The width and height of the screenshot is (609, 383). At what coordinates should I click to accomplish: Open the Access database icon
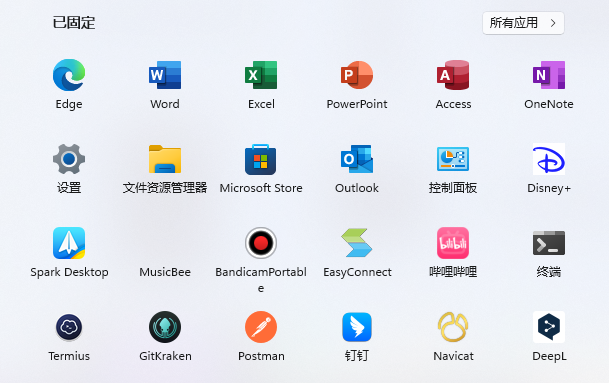[453, 75]
